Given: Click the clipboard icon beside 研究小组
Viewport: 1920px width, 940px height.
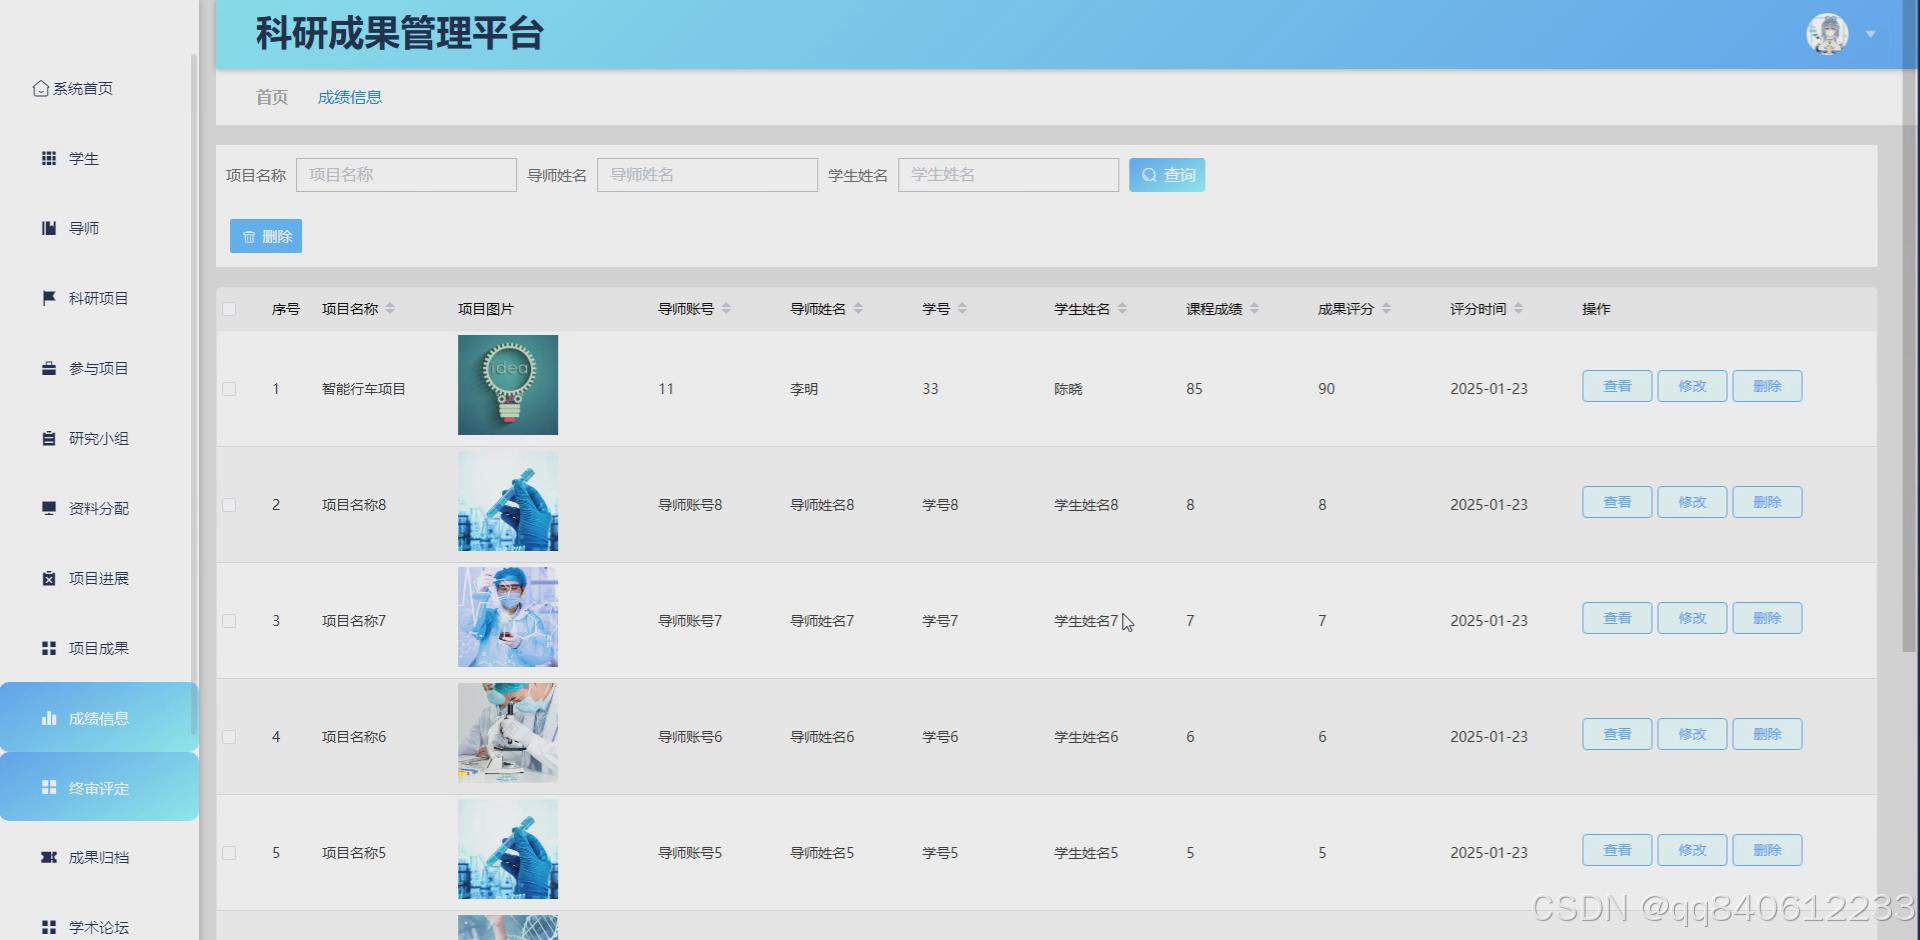Looking at the screenshot, I should pos(48,438).
